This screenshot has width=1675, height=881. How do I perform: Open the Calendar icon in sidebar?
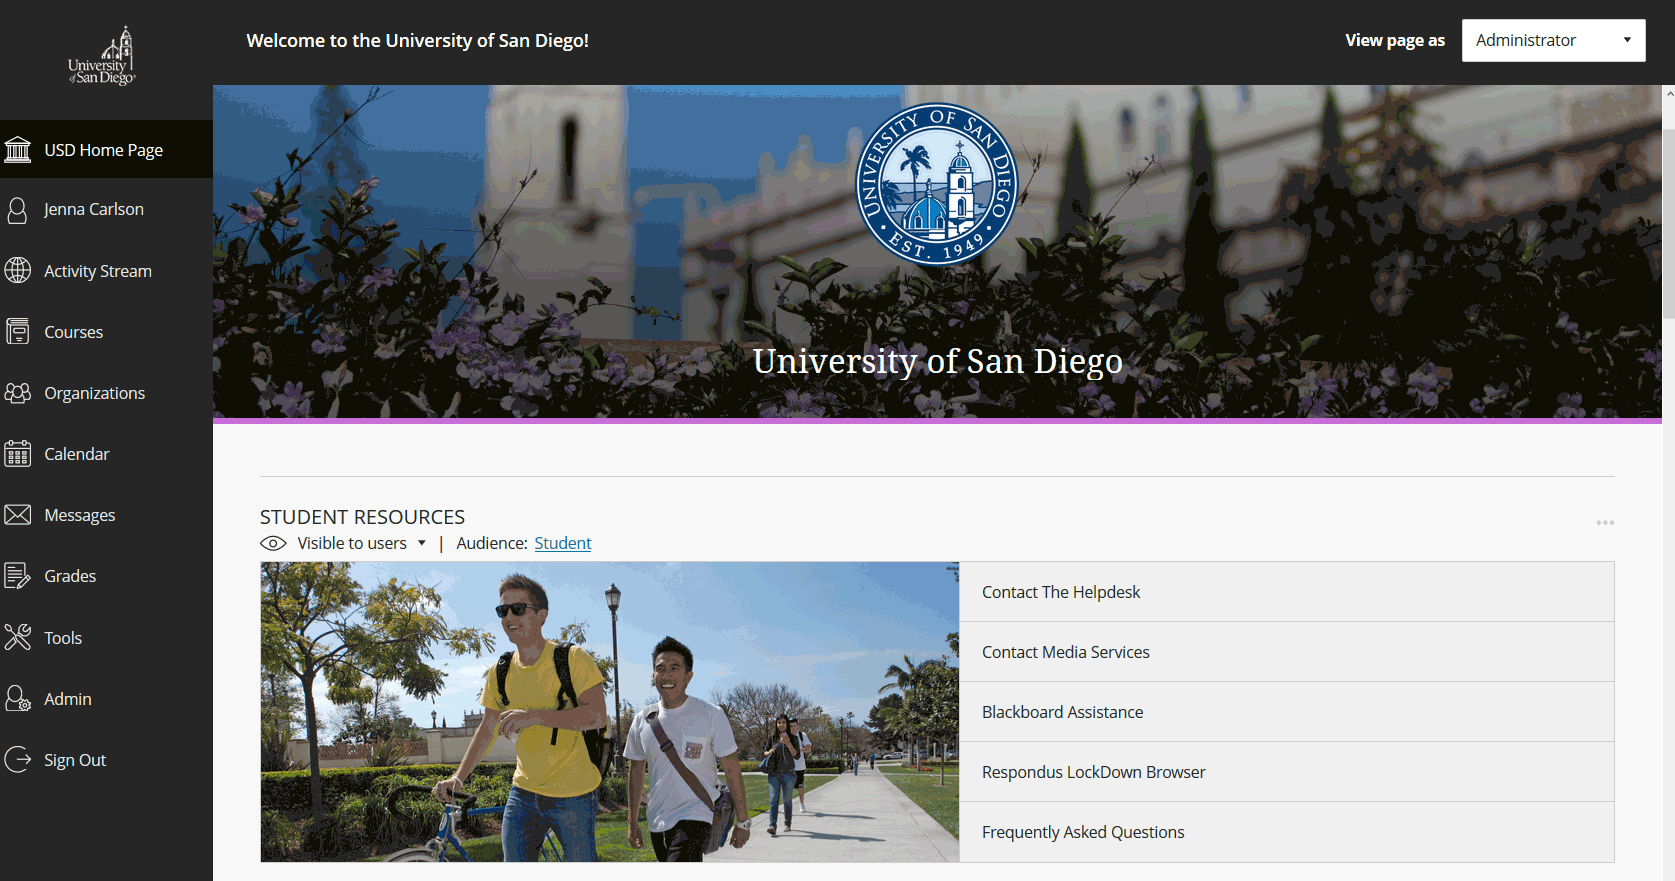click(x=18, y=454)
